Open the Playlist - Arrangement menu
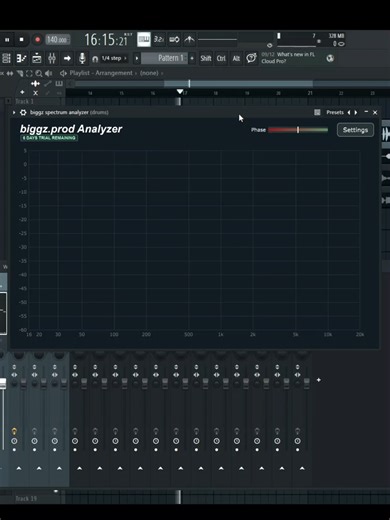390x520 pixels. coord(101,73)
